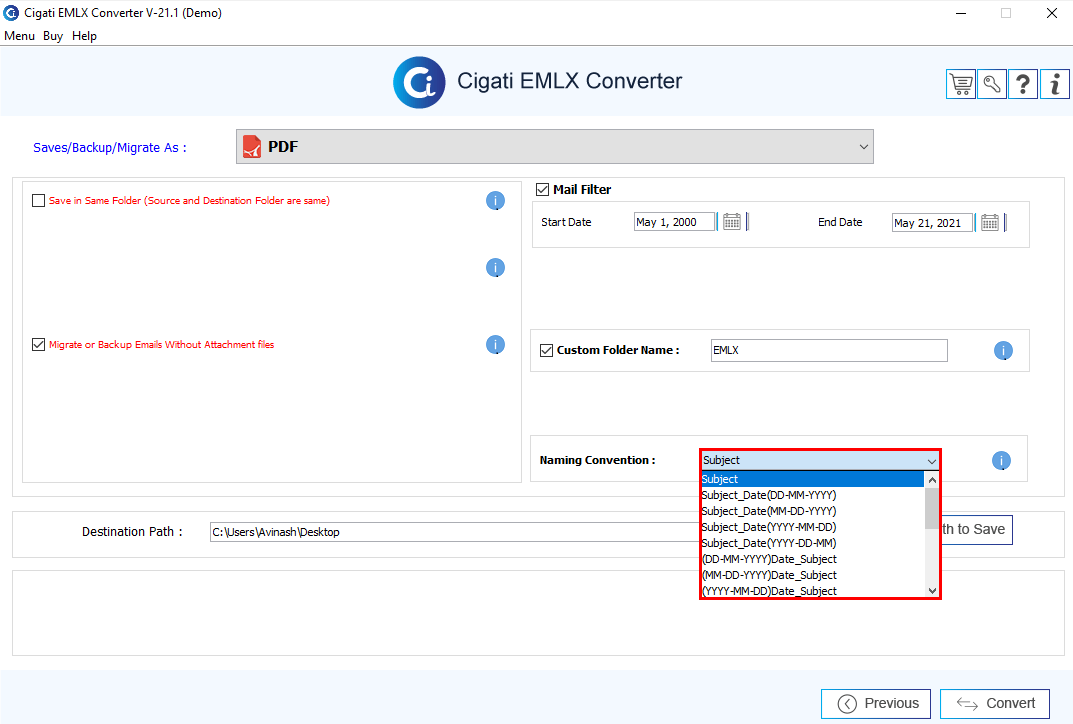The width and height of the screenshot is (1073, 724).
Task: Click scroll down arrow in naming list
Action: (932, 591)
